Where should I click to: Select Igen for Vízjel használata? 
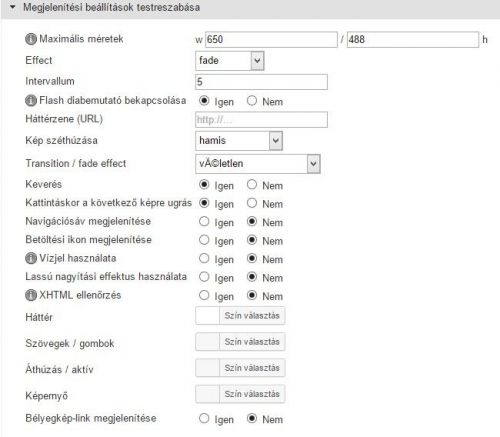click(x=204, y=258)
